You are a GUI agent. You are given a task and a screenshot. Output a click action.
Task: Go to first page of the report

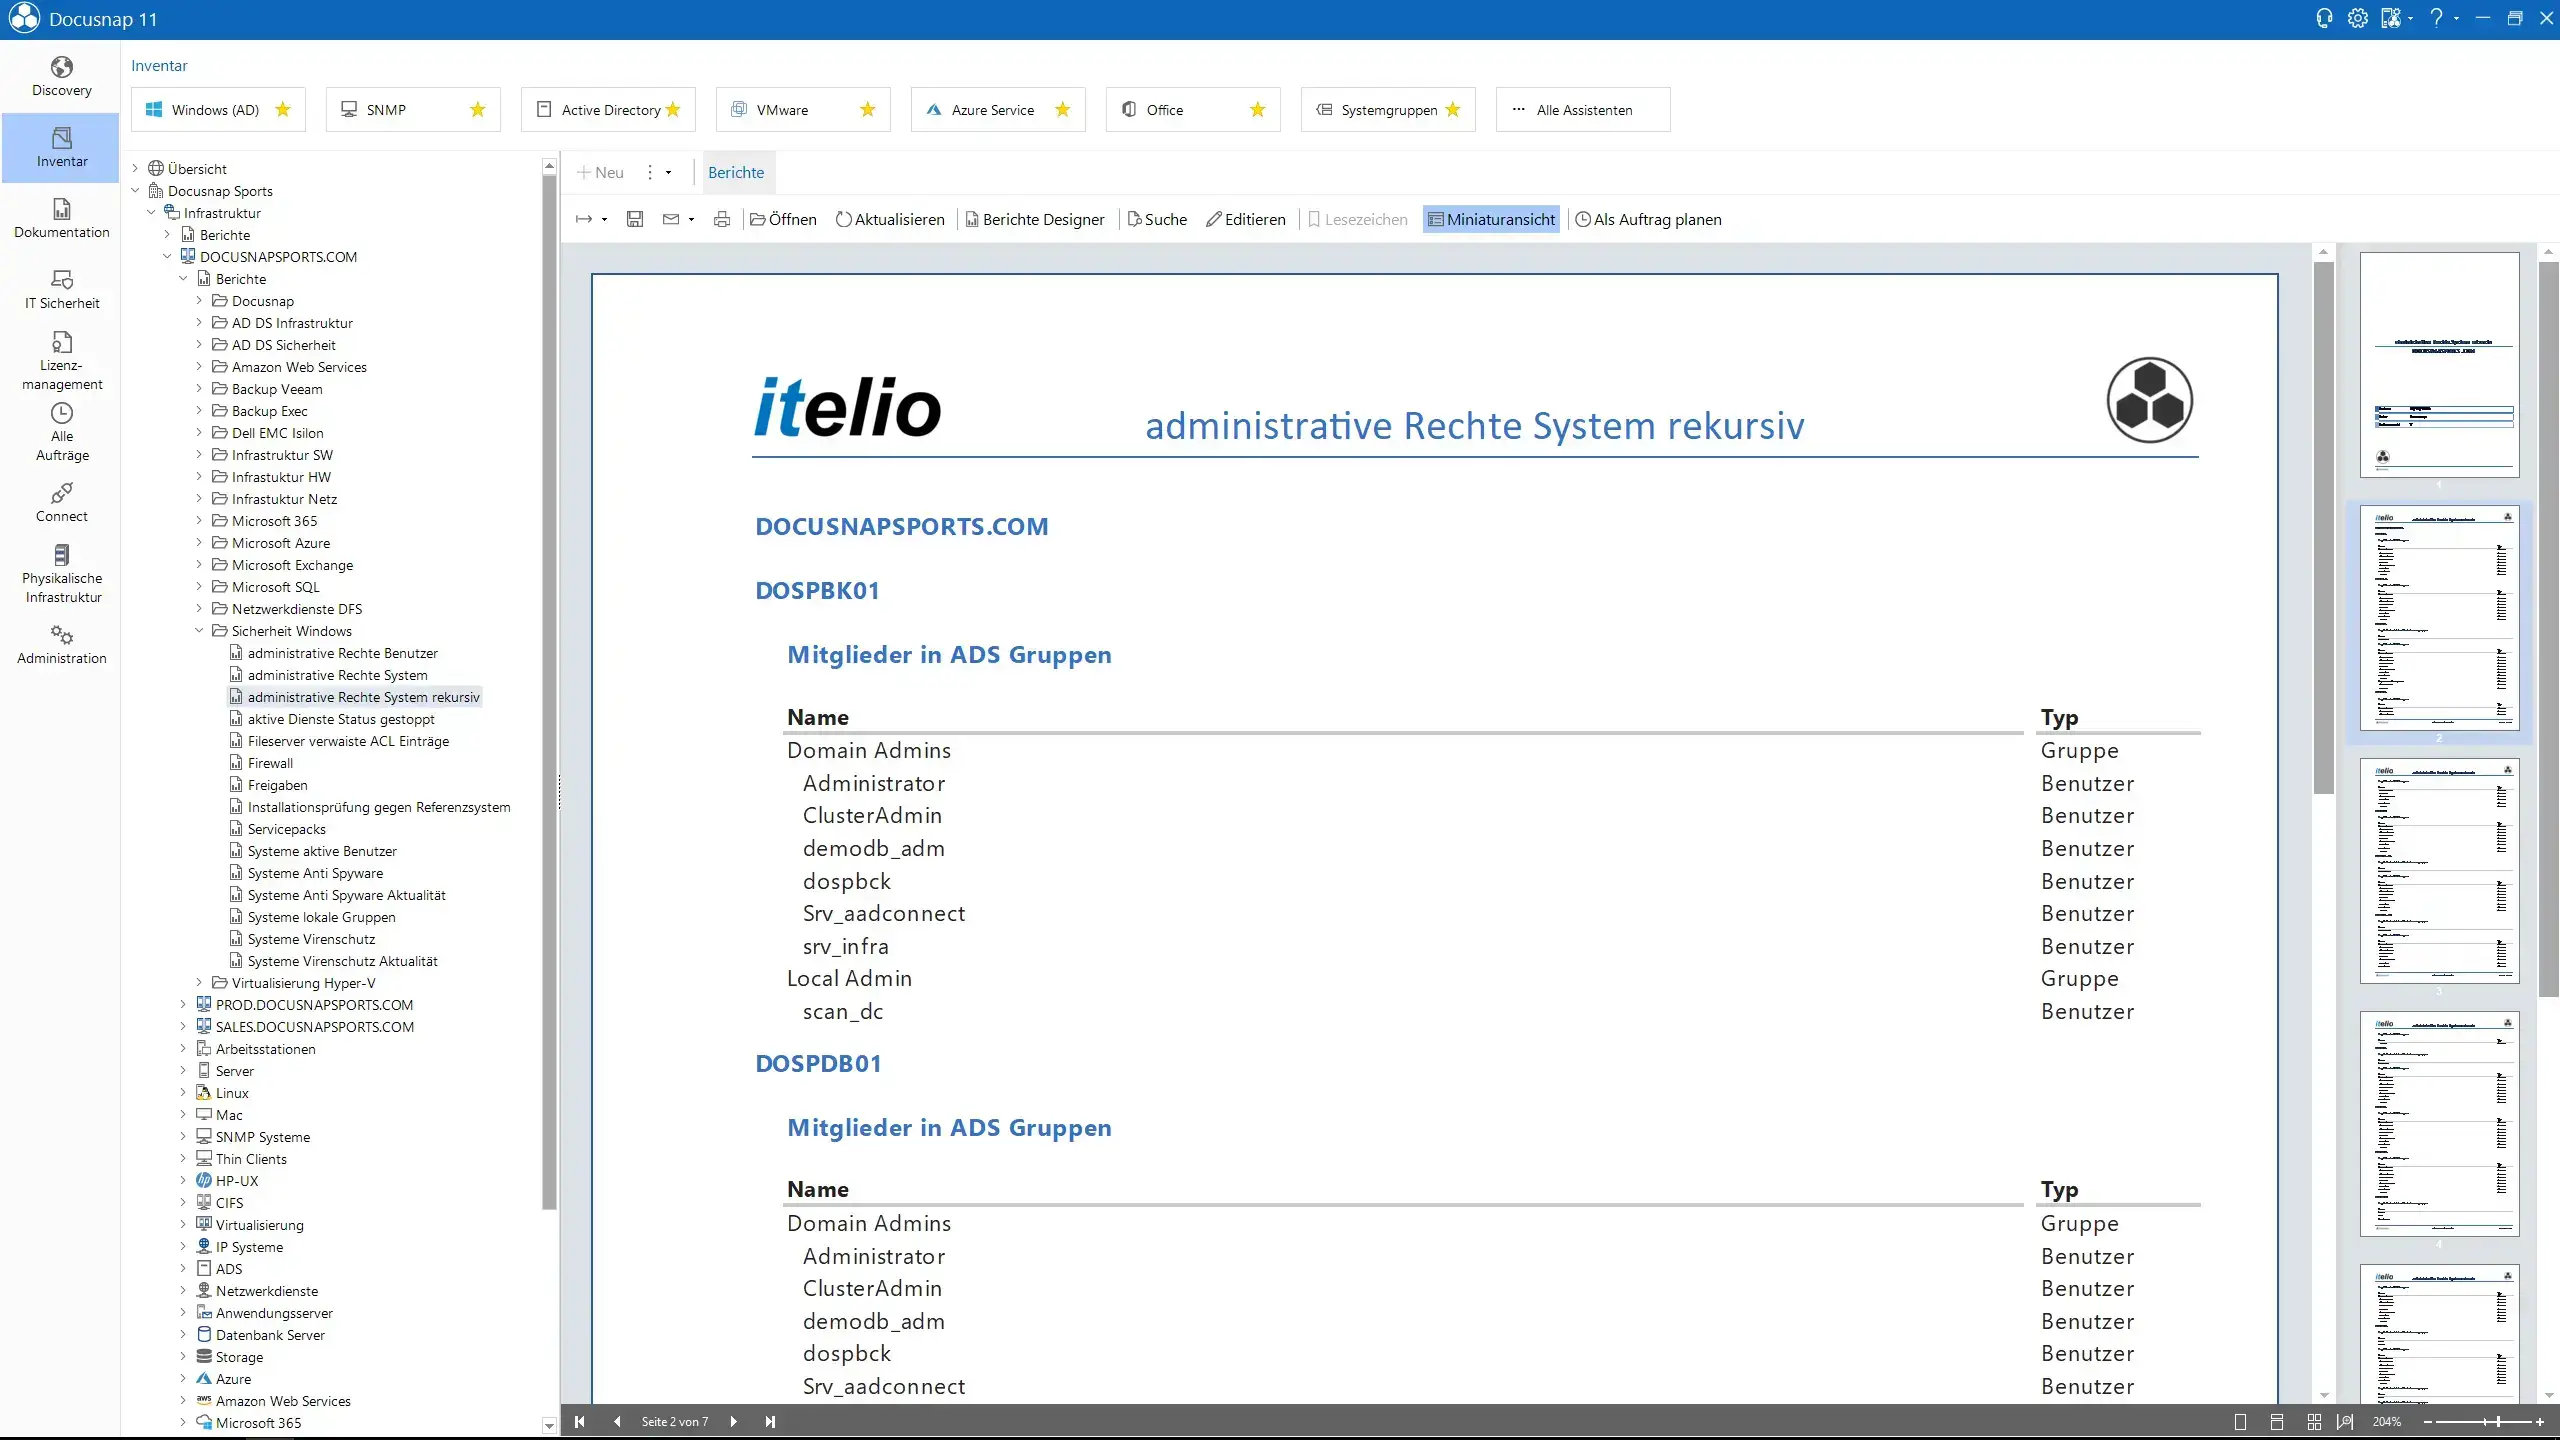coord(579,1421)
